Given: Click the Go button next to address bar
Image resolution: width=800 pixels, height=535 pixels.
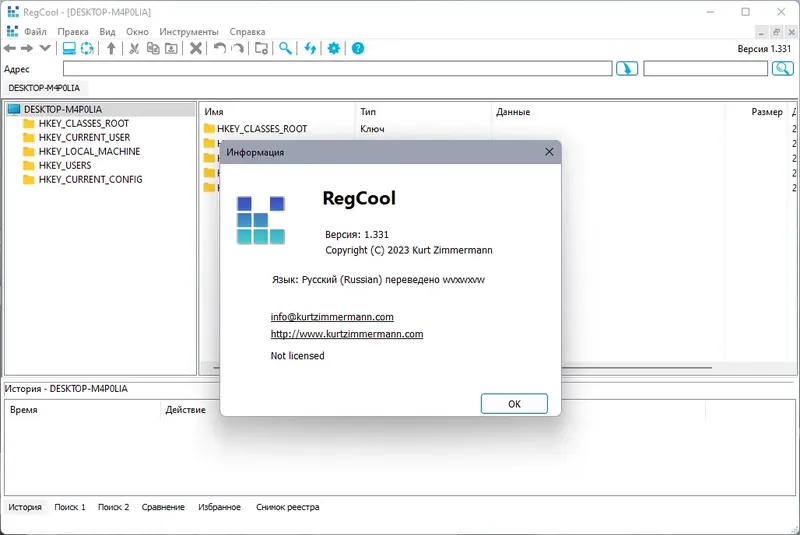Looking at the screenshot, I should 627,68.
